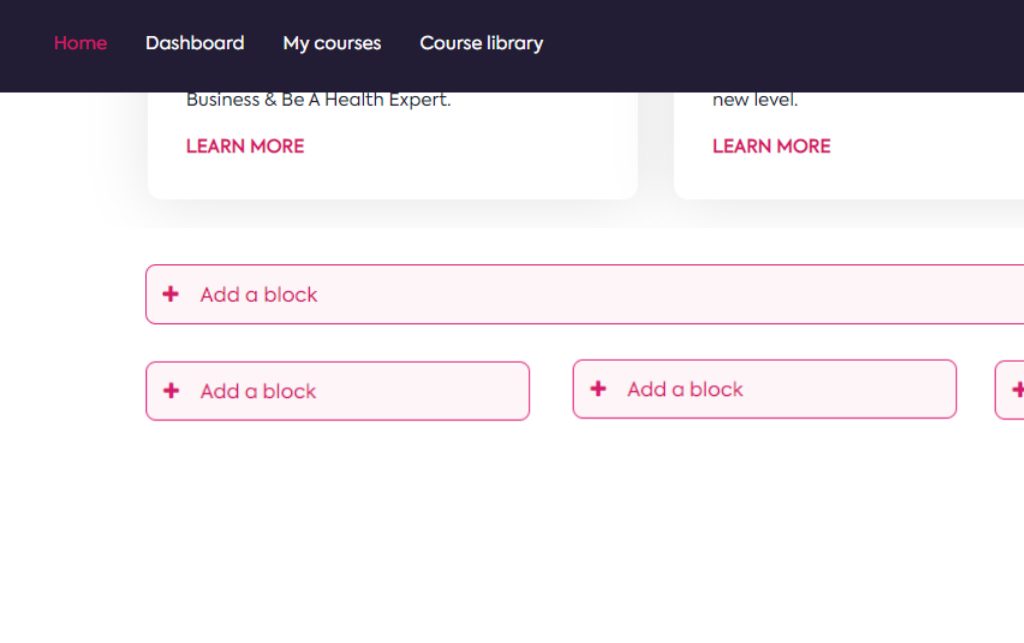Click the plus icon in the lower-left Add a block box
The width and height of the screenshot is (1024, 643).
[171, 390]
